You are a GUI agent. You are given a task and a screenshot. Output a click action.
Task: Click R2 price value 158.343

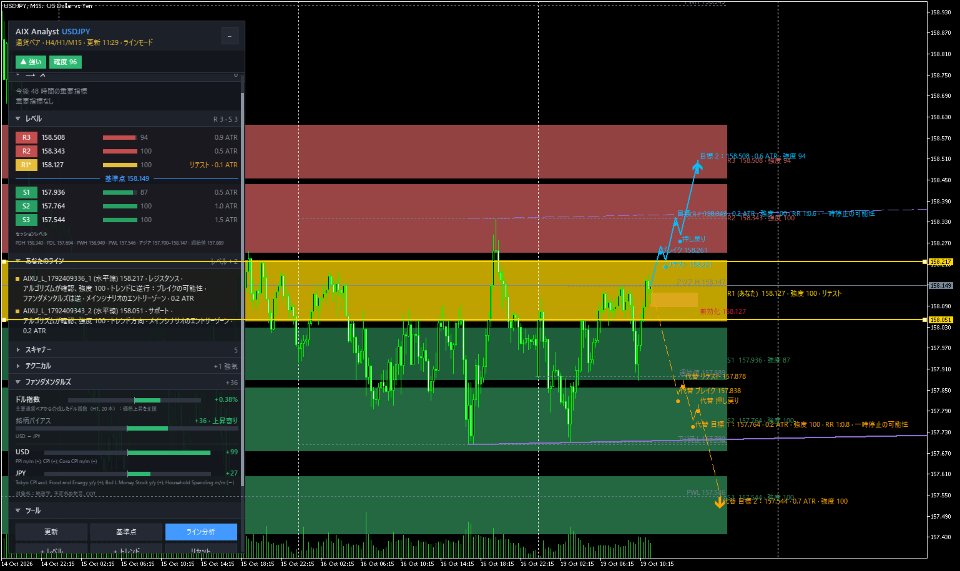[53, 151]
